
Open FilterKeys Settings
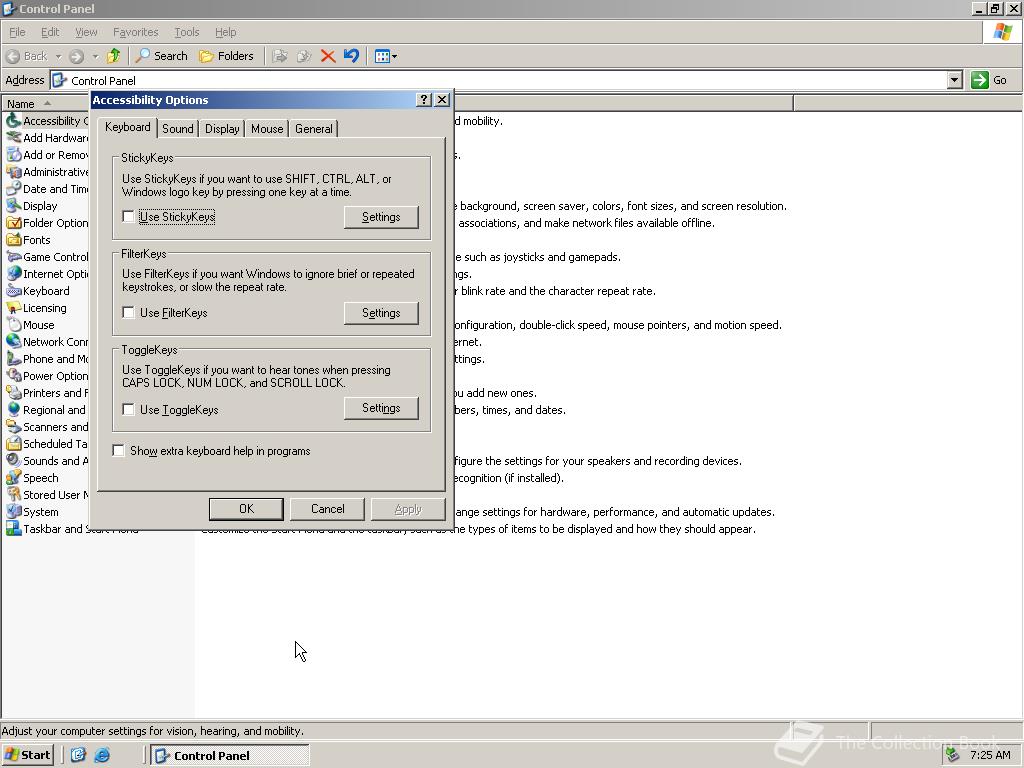pos(381,313)
